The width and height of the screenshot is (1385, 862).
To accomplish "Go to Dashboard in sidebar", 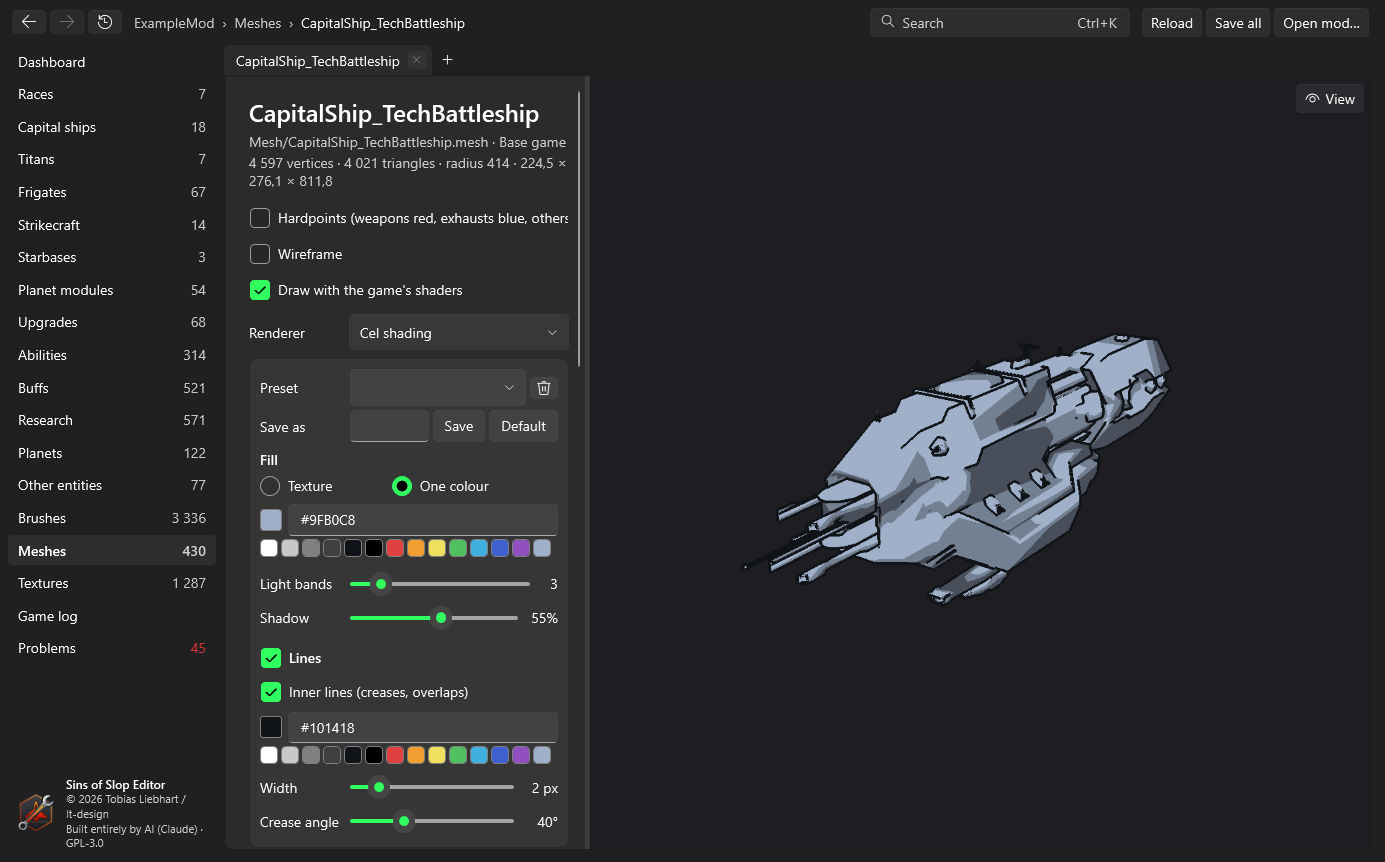I will coord(111,62).
